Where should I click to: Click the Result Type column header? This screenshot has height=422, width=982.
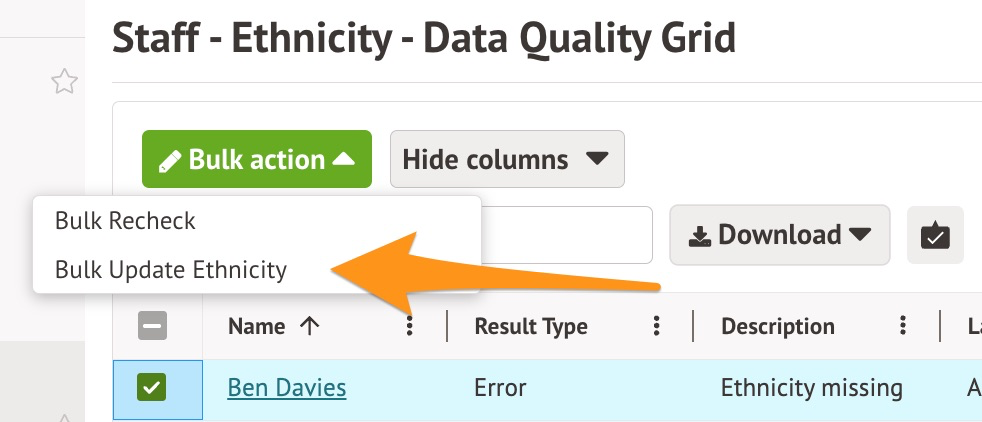531,326
